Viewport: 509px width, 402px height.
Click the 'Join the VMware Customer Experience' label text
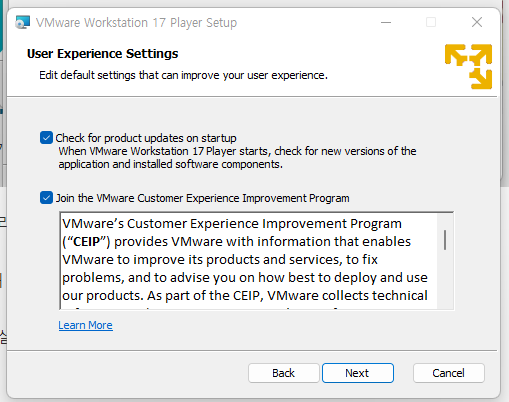(202, 198)
